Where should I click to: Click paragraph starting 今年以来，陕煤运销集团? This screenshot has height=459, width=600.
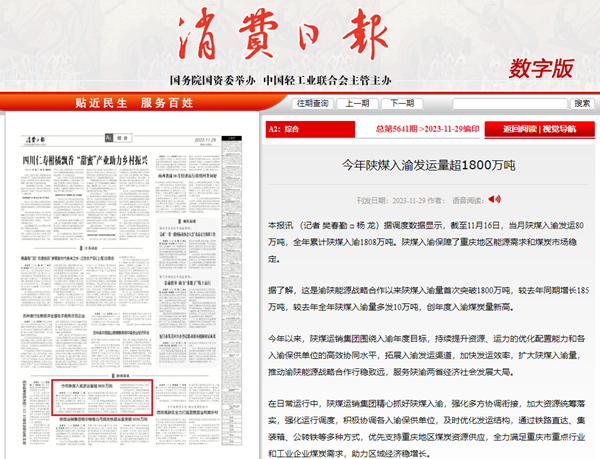pos(426,355)
